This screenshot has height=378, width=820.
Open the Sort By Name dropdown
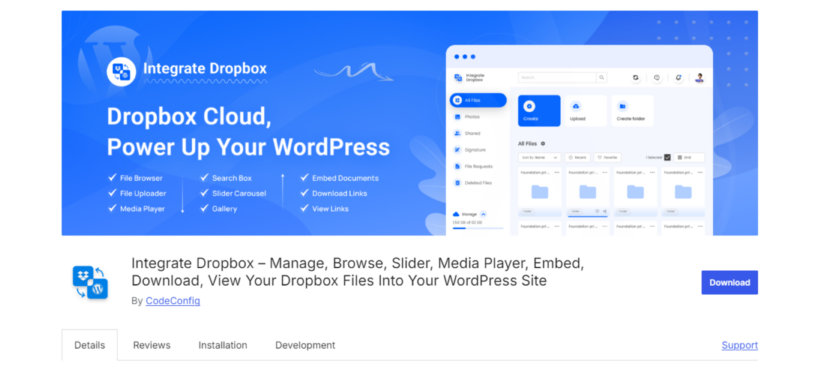tap(539, 157)
